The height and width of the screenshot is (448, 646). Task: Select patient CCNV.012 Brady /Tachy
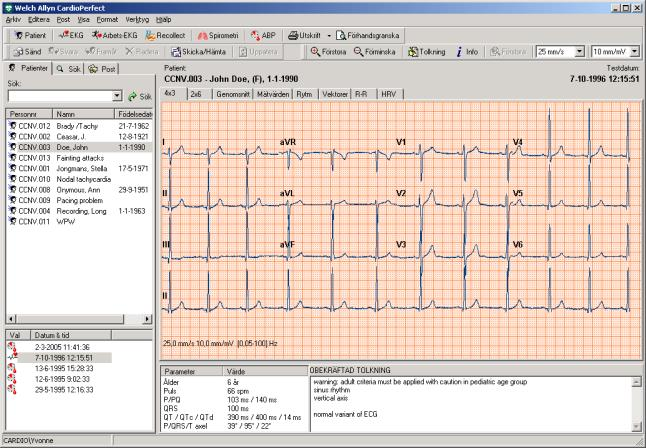79,126
